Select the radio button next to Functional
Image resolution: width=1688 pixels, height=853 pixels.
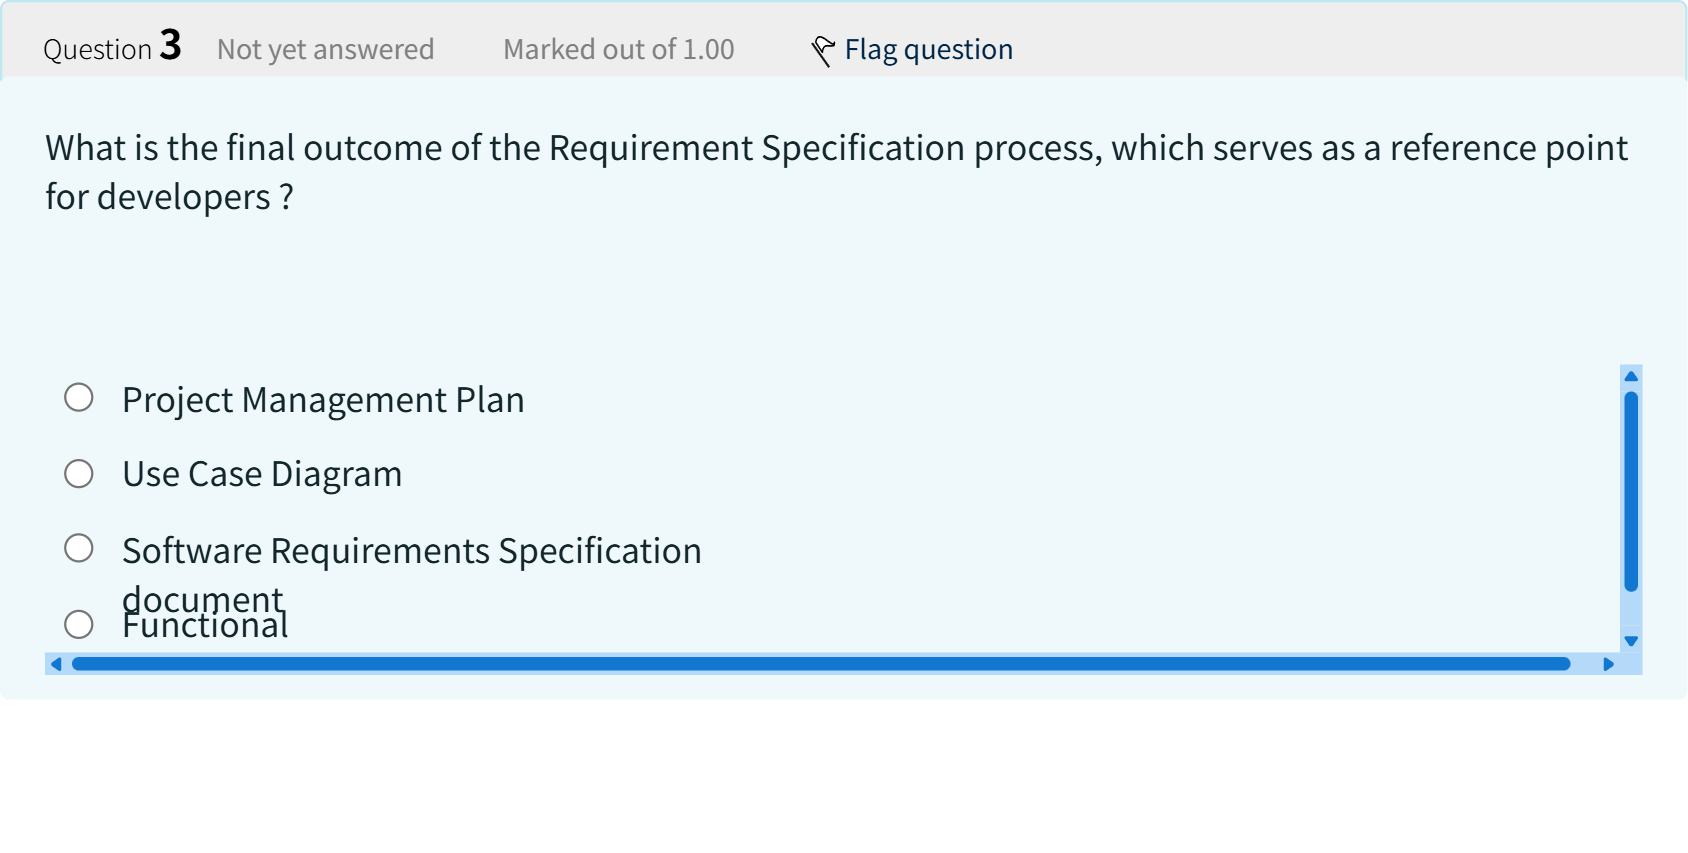79,625
